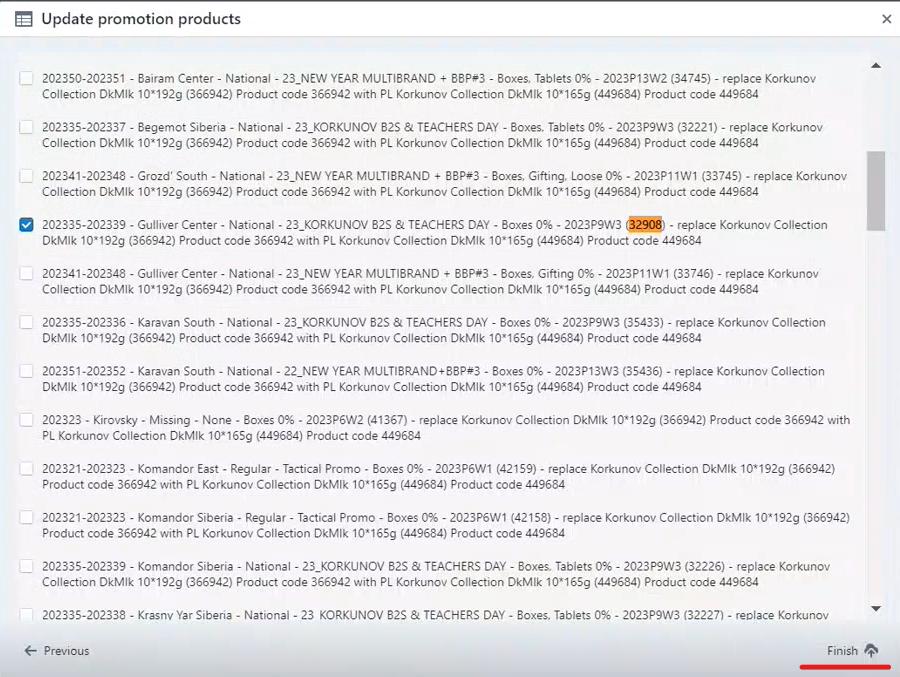Check the Karavan South (35436) promotion checkbox
Image resolution: width=900 pixels, height=677 pixels.
tap(26, 371)
